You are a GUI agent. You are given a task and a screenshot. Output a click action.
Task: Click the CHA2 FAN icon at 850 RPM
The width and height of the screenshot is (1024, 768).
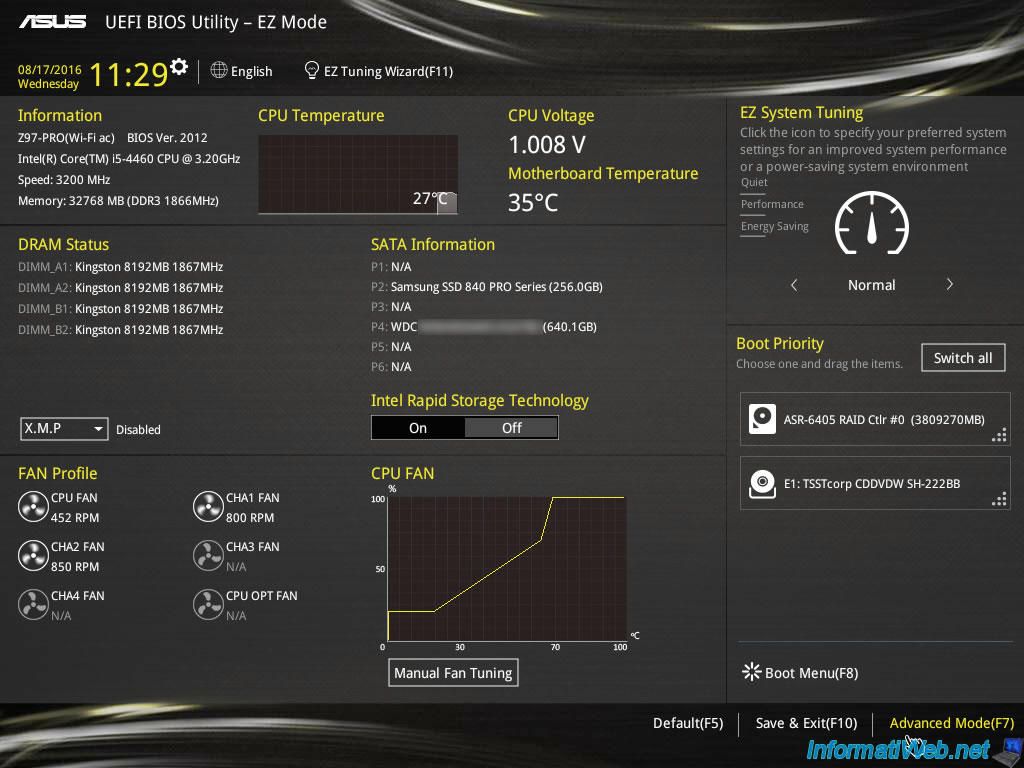click(32, 555)
